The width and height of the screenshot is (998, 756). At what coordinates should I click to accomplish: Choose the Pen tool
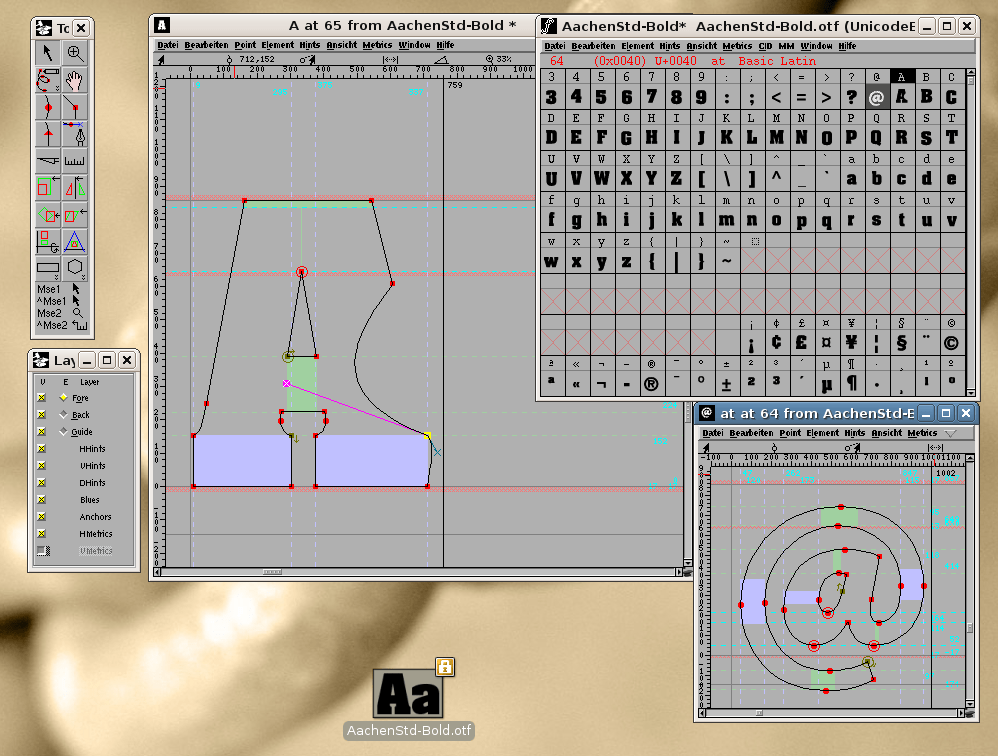pyautogui.click(x=74, y=134)
